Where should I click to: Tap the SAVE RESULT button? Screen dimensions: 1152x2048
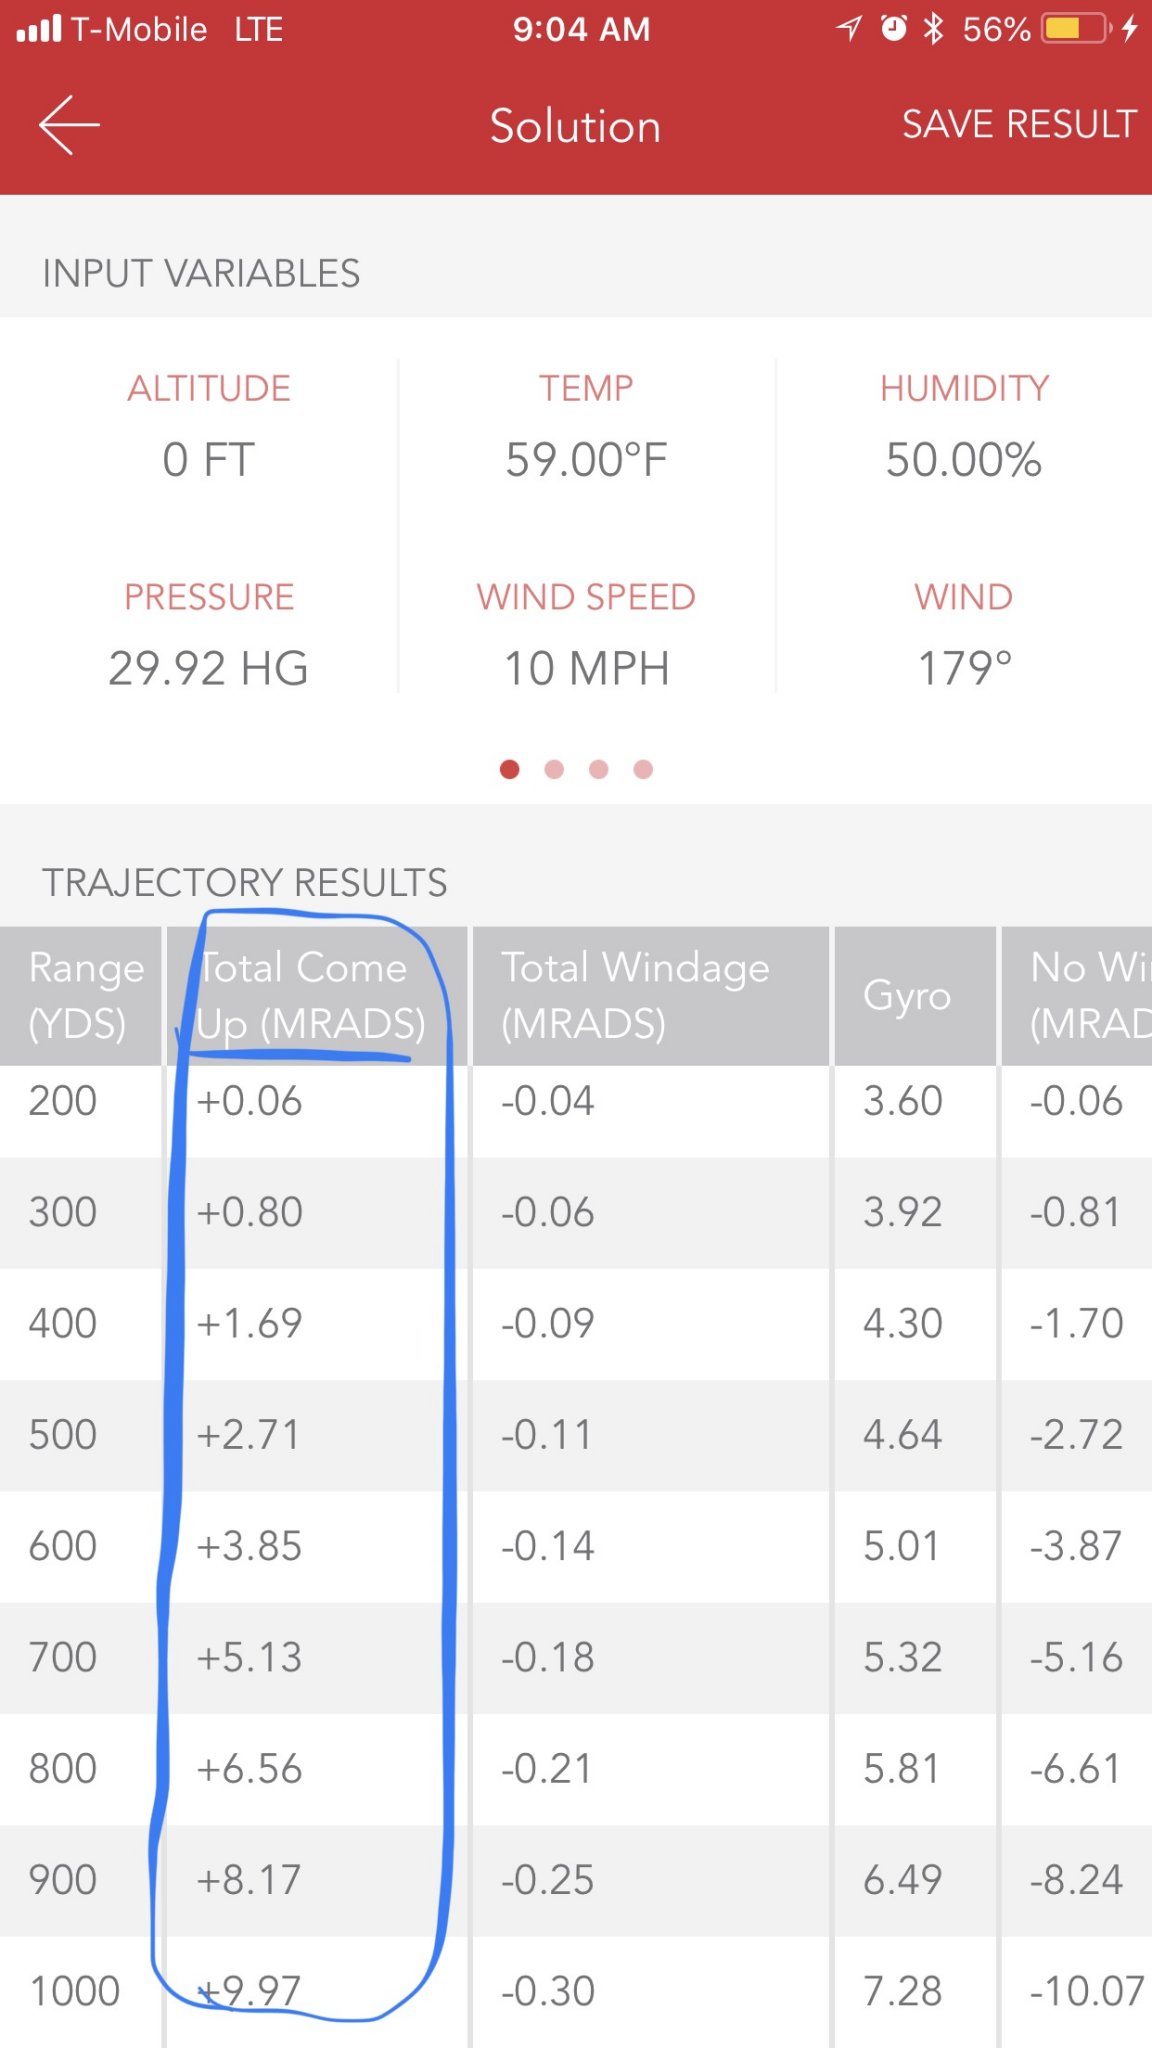(1018, 125)
